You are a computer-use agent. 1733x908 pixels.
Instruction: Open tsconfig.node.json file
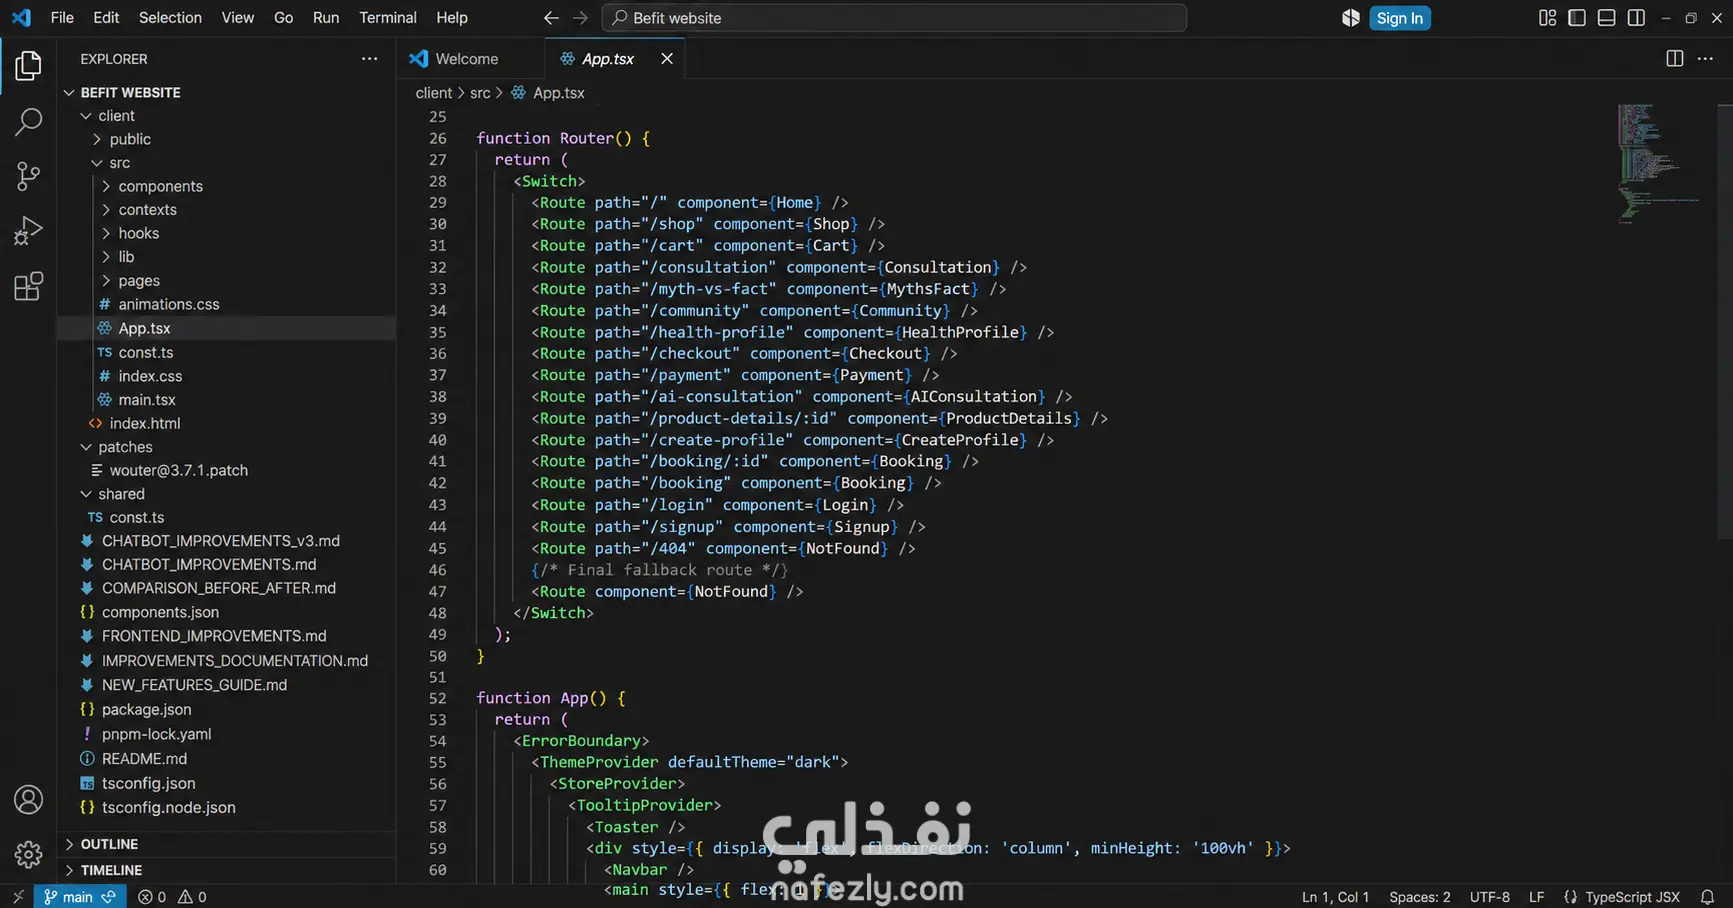[168, 808]
